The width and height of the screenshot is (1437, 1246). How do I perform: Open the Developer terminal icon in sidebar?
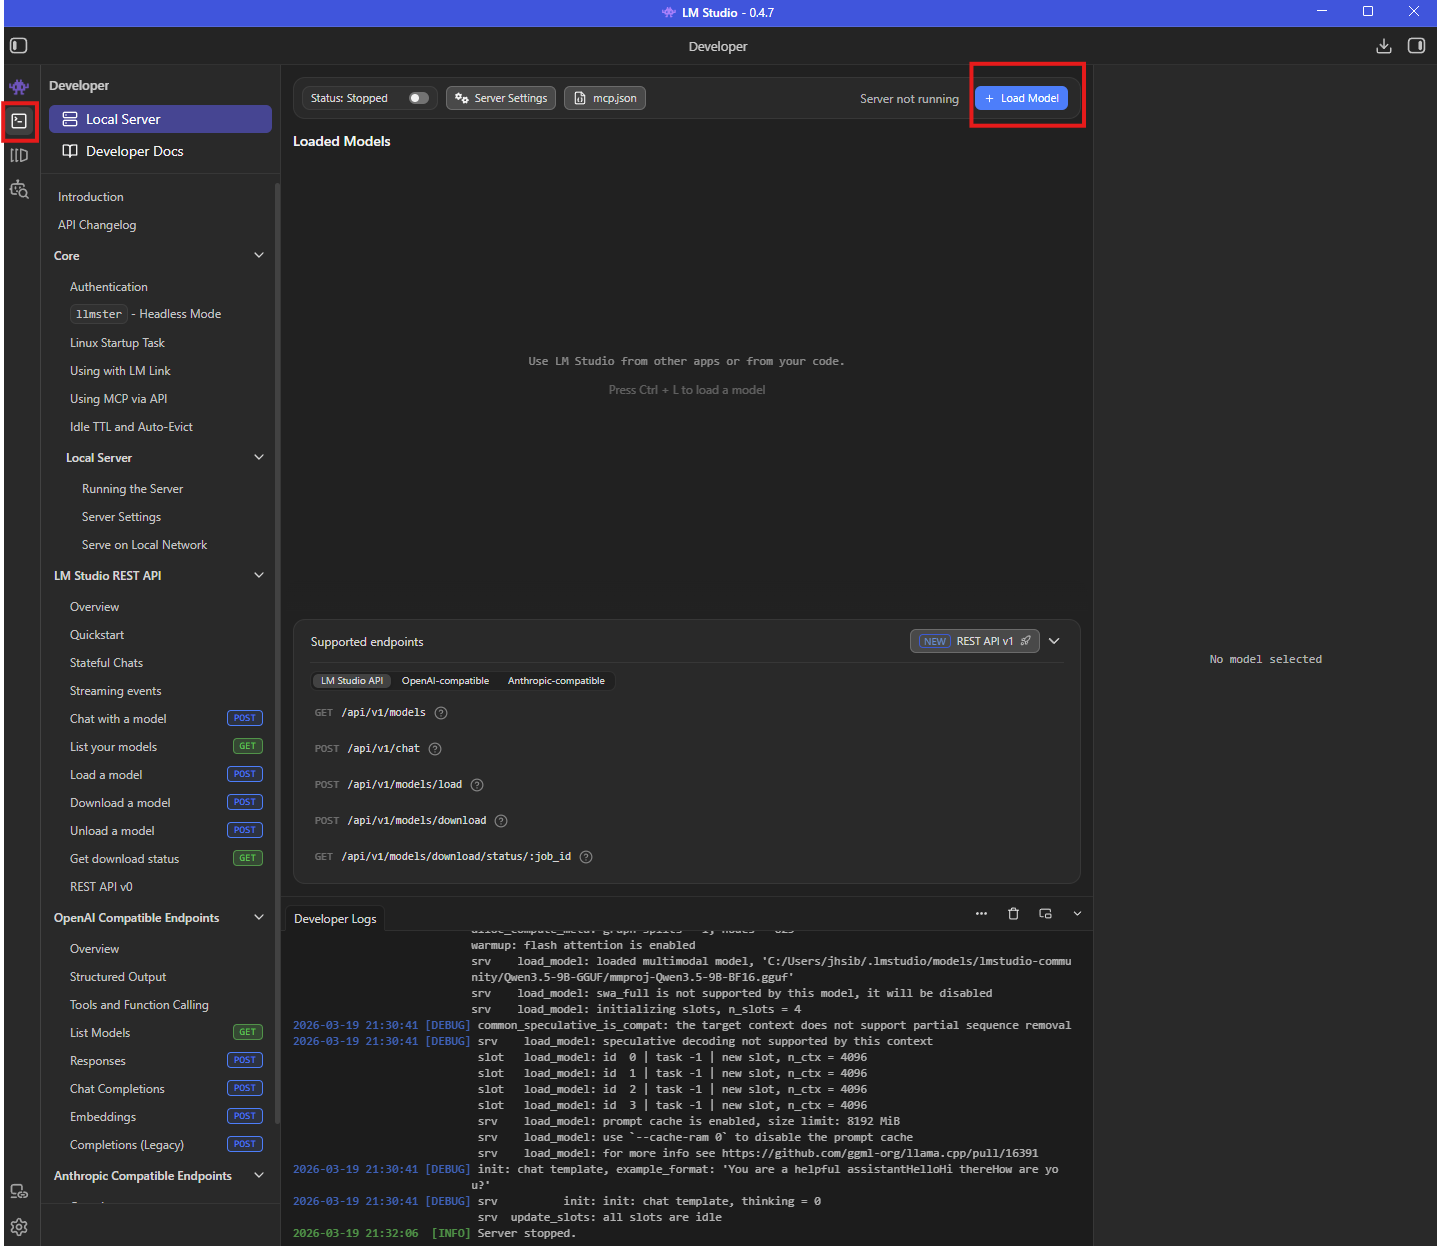[x=19, y=121]
